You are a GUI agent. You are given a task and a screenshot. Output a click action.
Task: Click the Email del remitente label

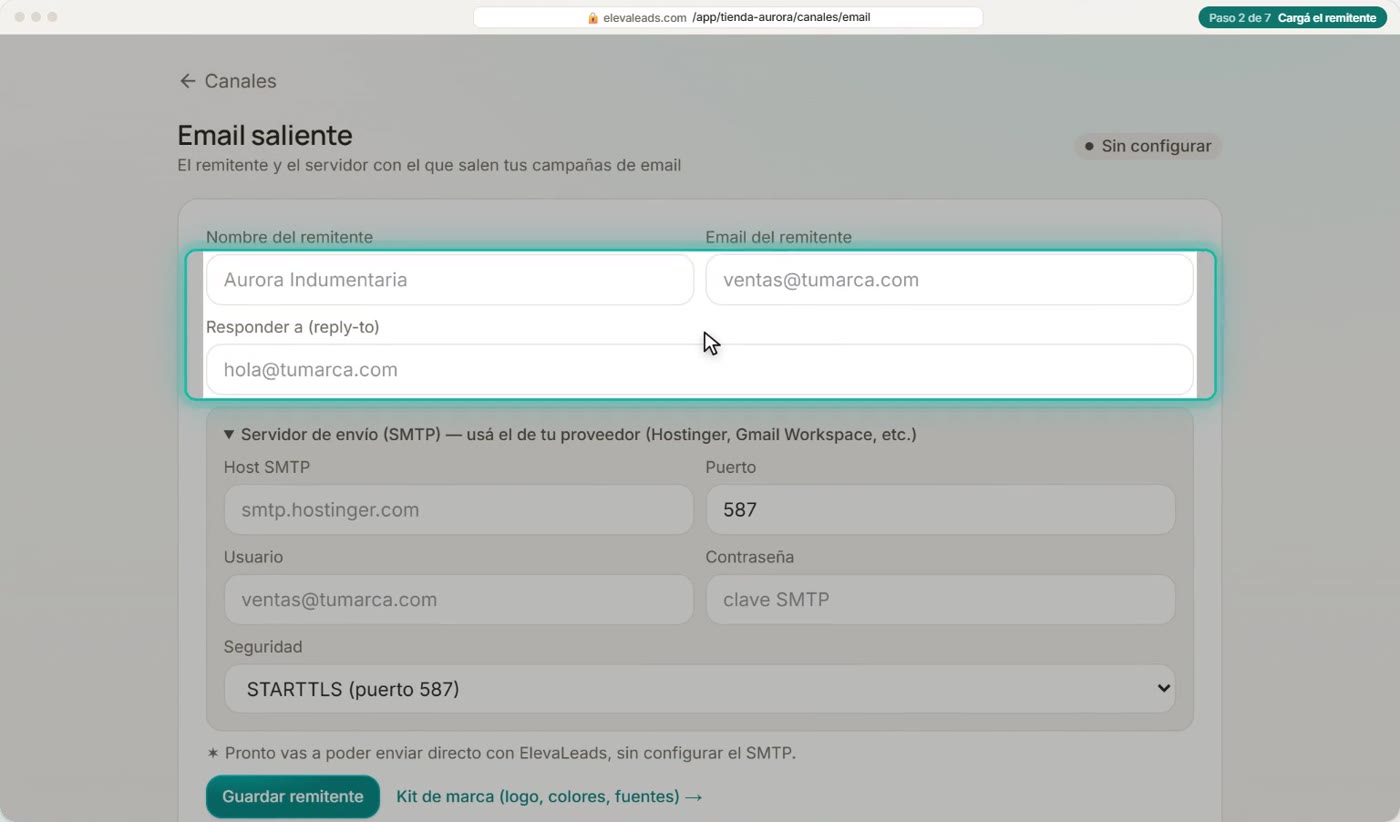779,237
